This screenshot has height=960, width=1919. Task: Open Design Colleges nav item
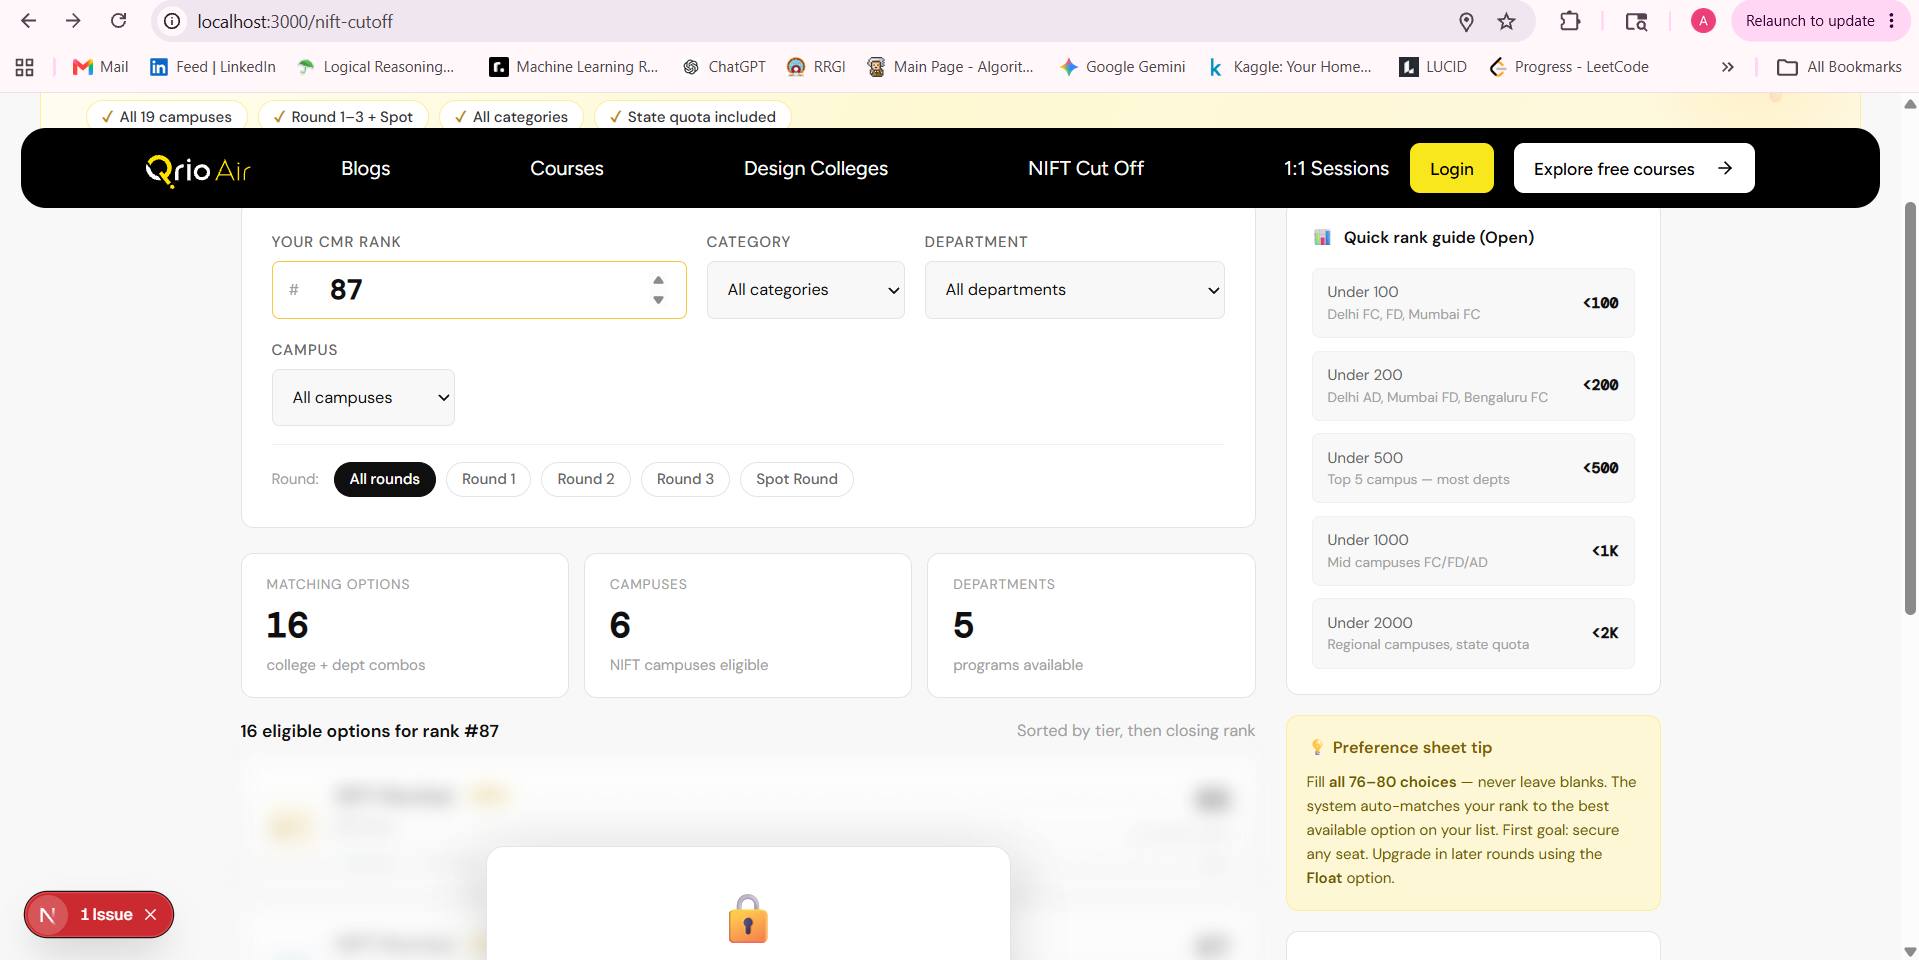816,168
